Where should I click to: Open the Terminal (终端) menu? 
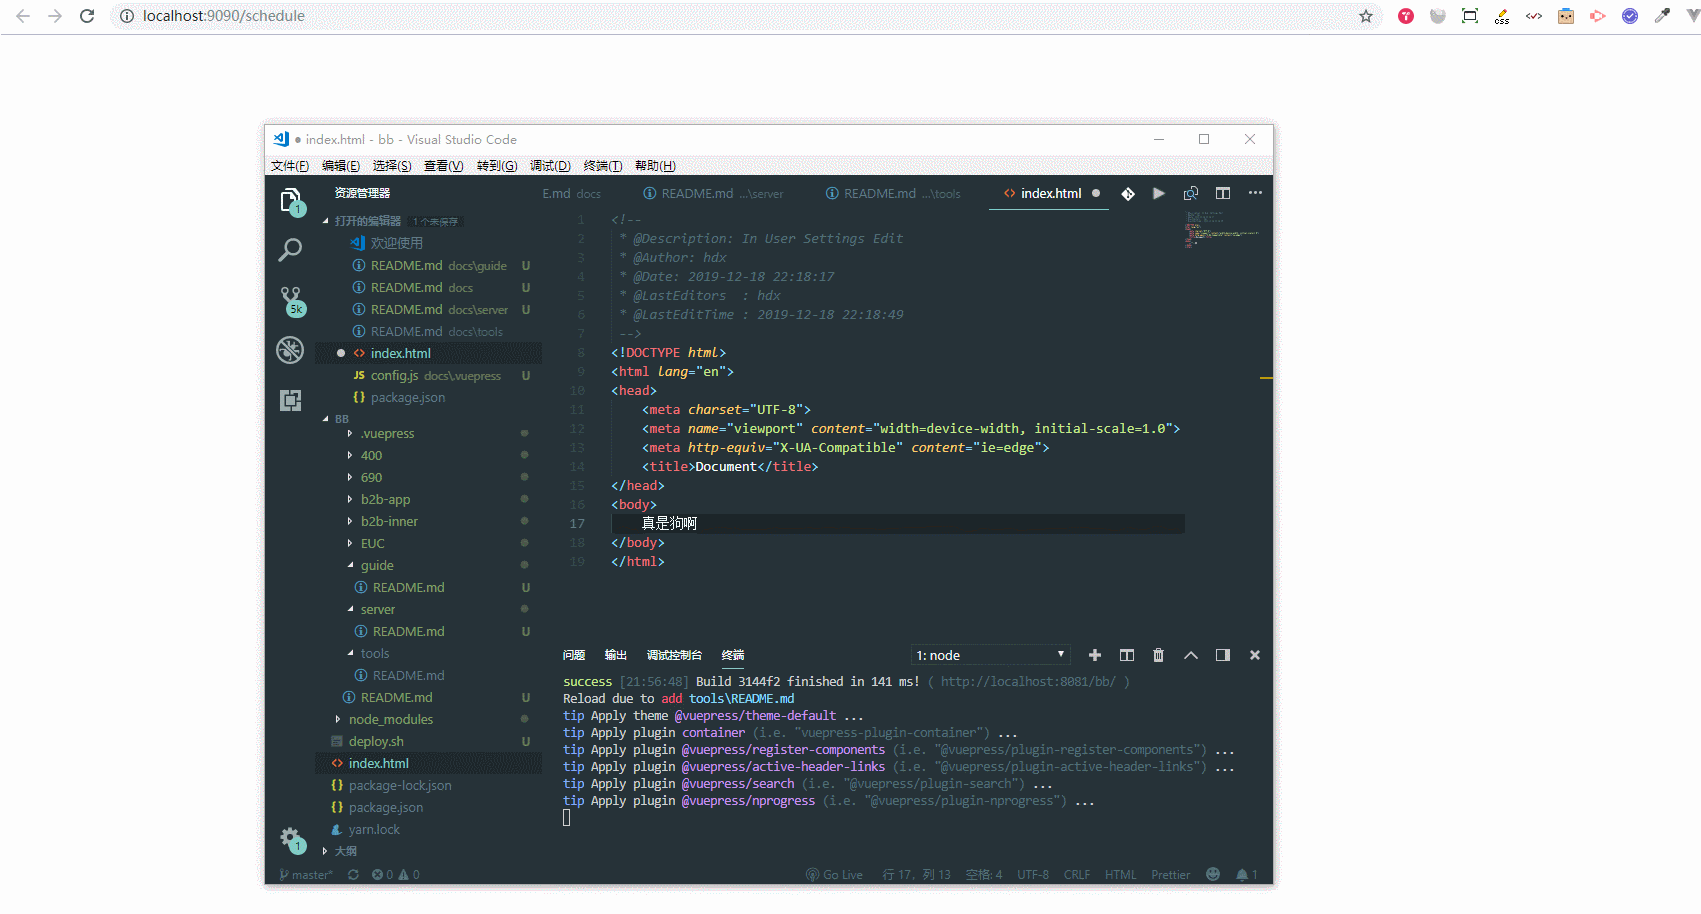[603, 166]
